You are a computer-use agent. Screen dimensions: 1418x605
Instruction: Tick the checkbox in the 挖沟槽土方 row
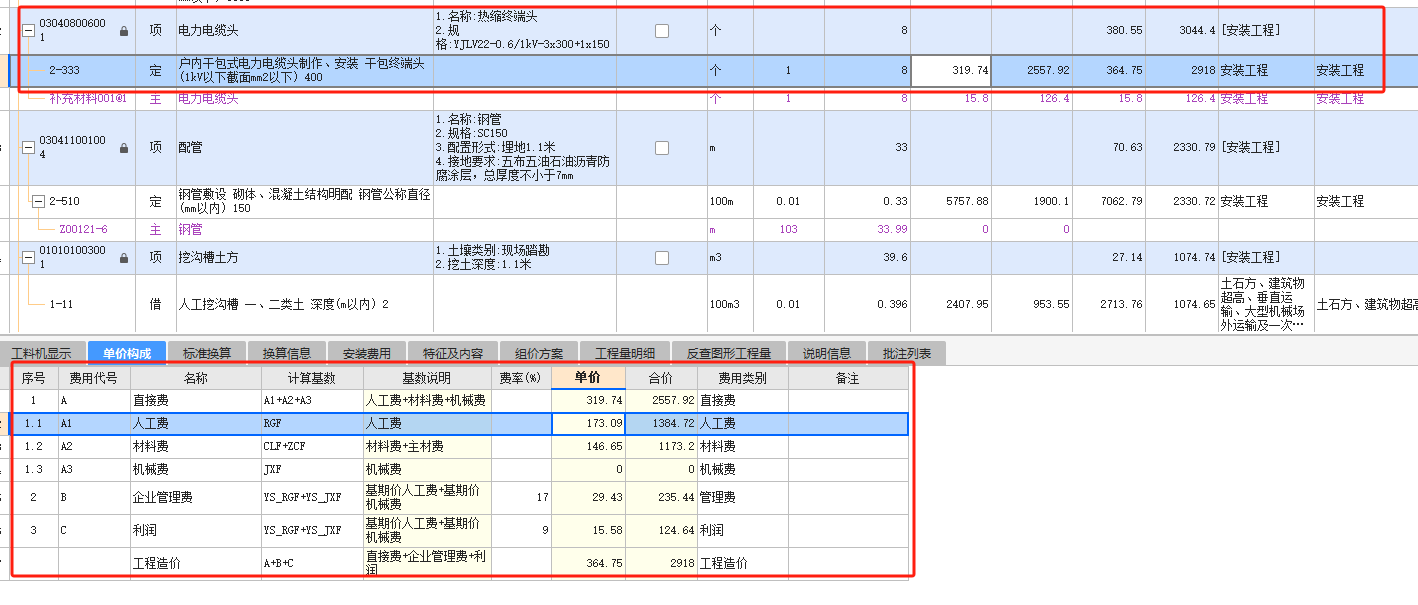[x=662, y=258]
